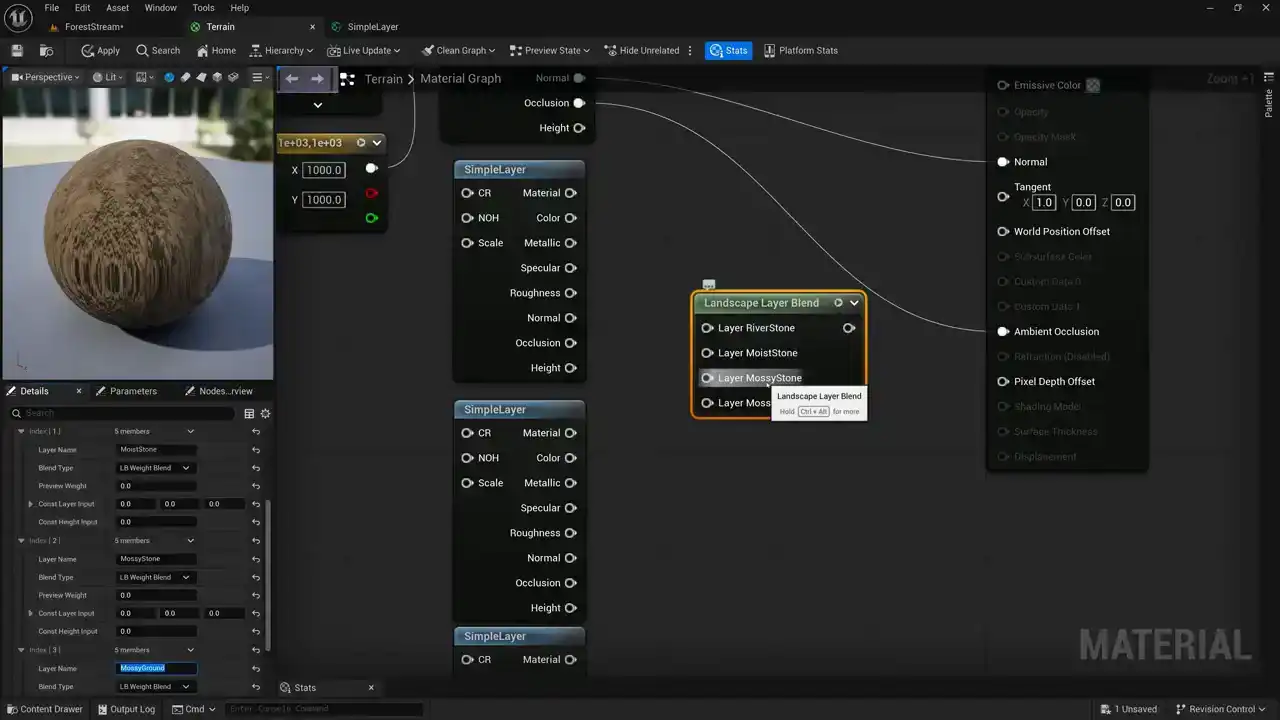The image size is (1280, 720).
Task: Click the Save asset icon
Action: [x=17, y=50]
